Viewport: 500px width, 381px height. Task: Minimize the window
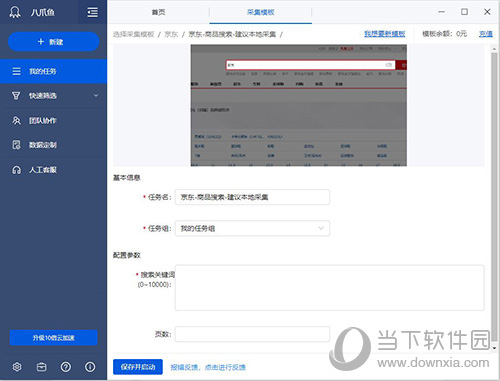coord(442,12)
